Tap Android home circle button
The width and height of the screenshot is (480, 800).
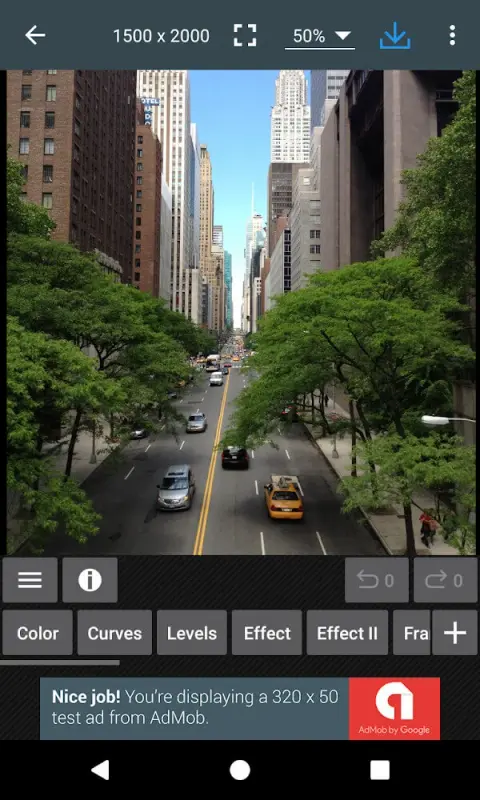coord(240,770)
